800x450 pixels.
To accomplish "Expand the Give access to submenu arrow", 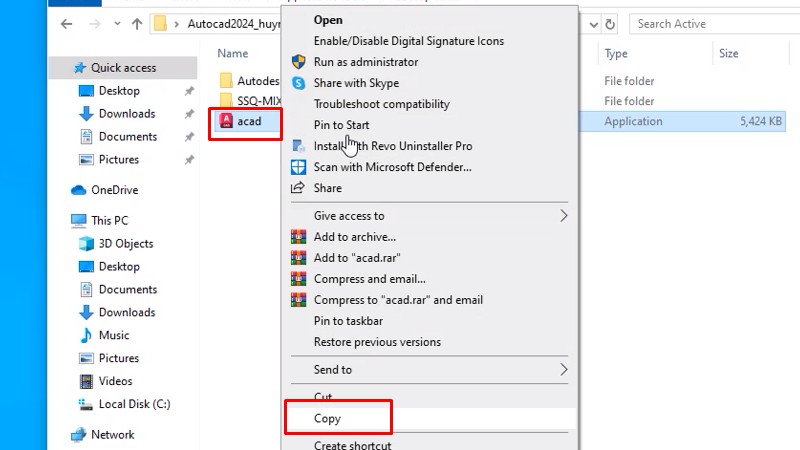I will [x=564, y=216].
